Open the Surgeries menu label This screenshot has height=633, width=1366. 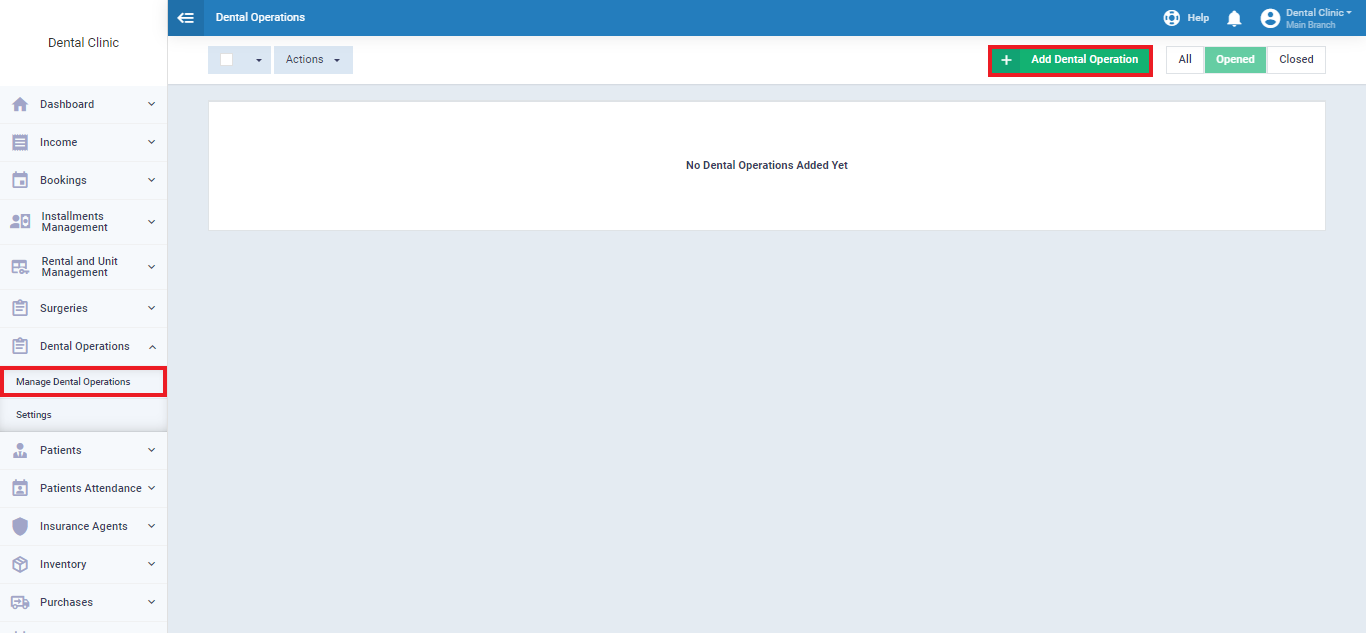(x=64, y=308)
